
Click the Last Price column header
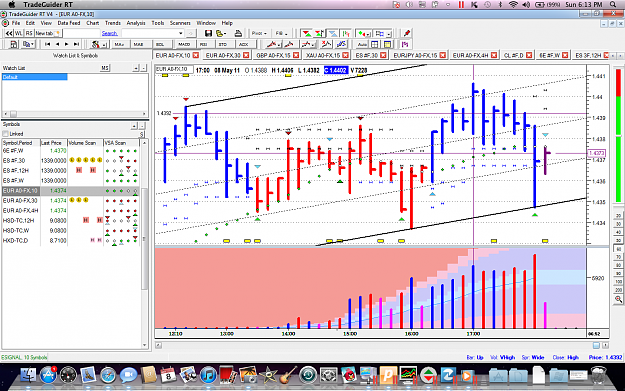(53, 143)
